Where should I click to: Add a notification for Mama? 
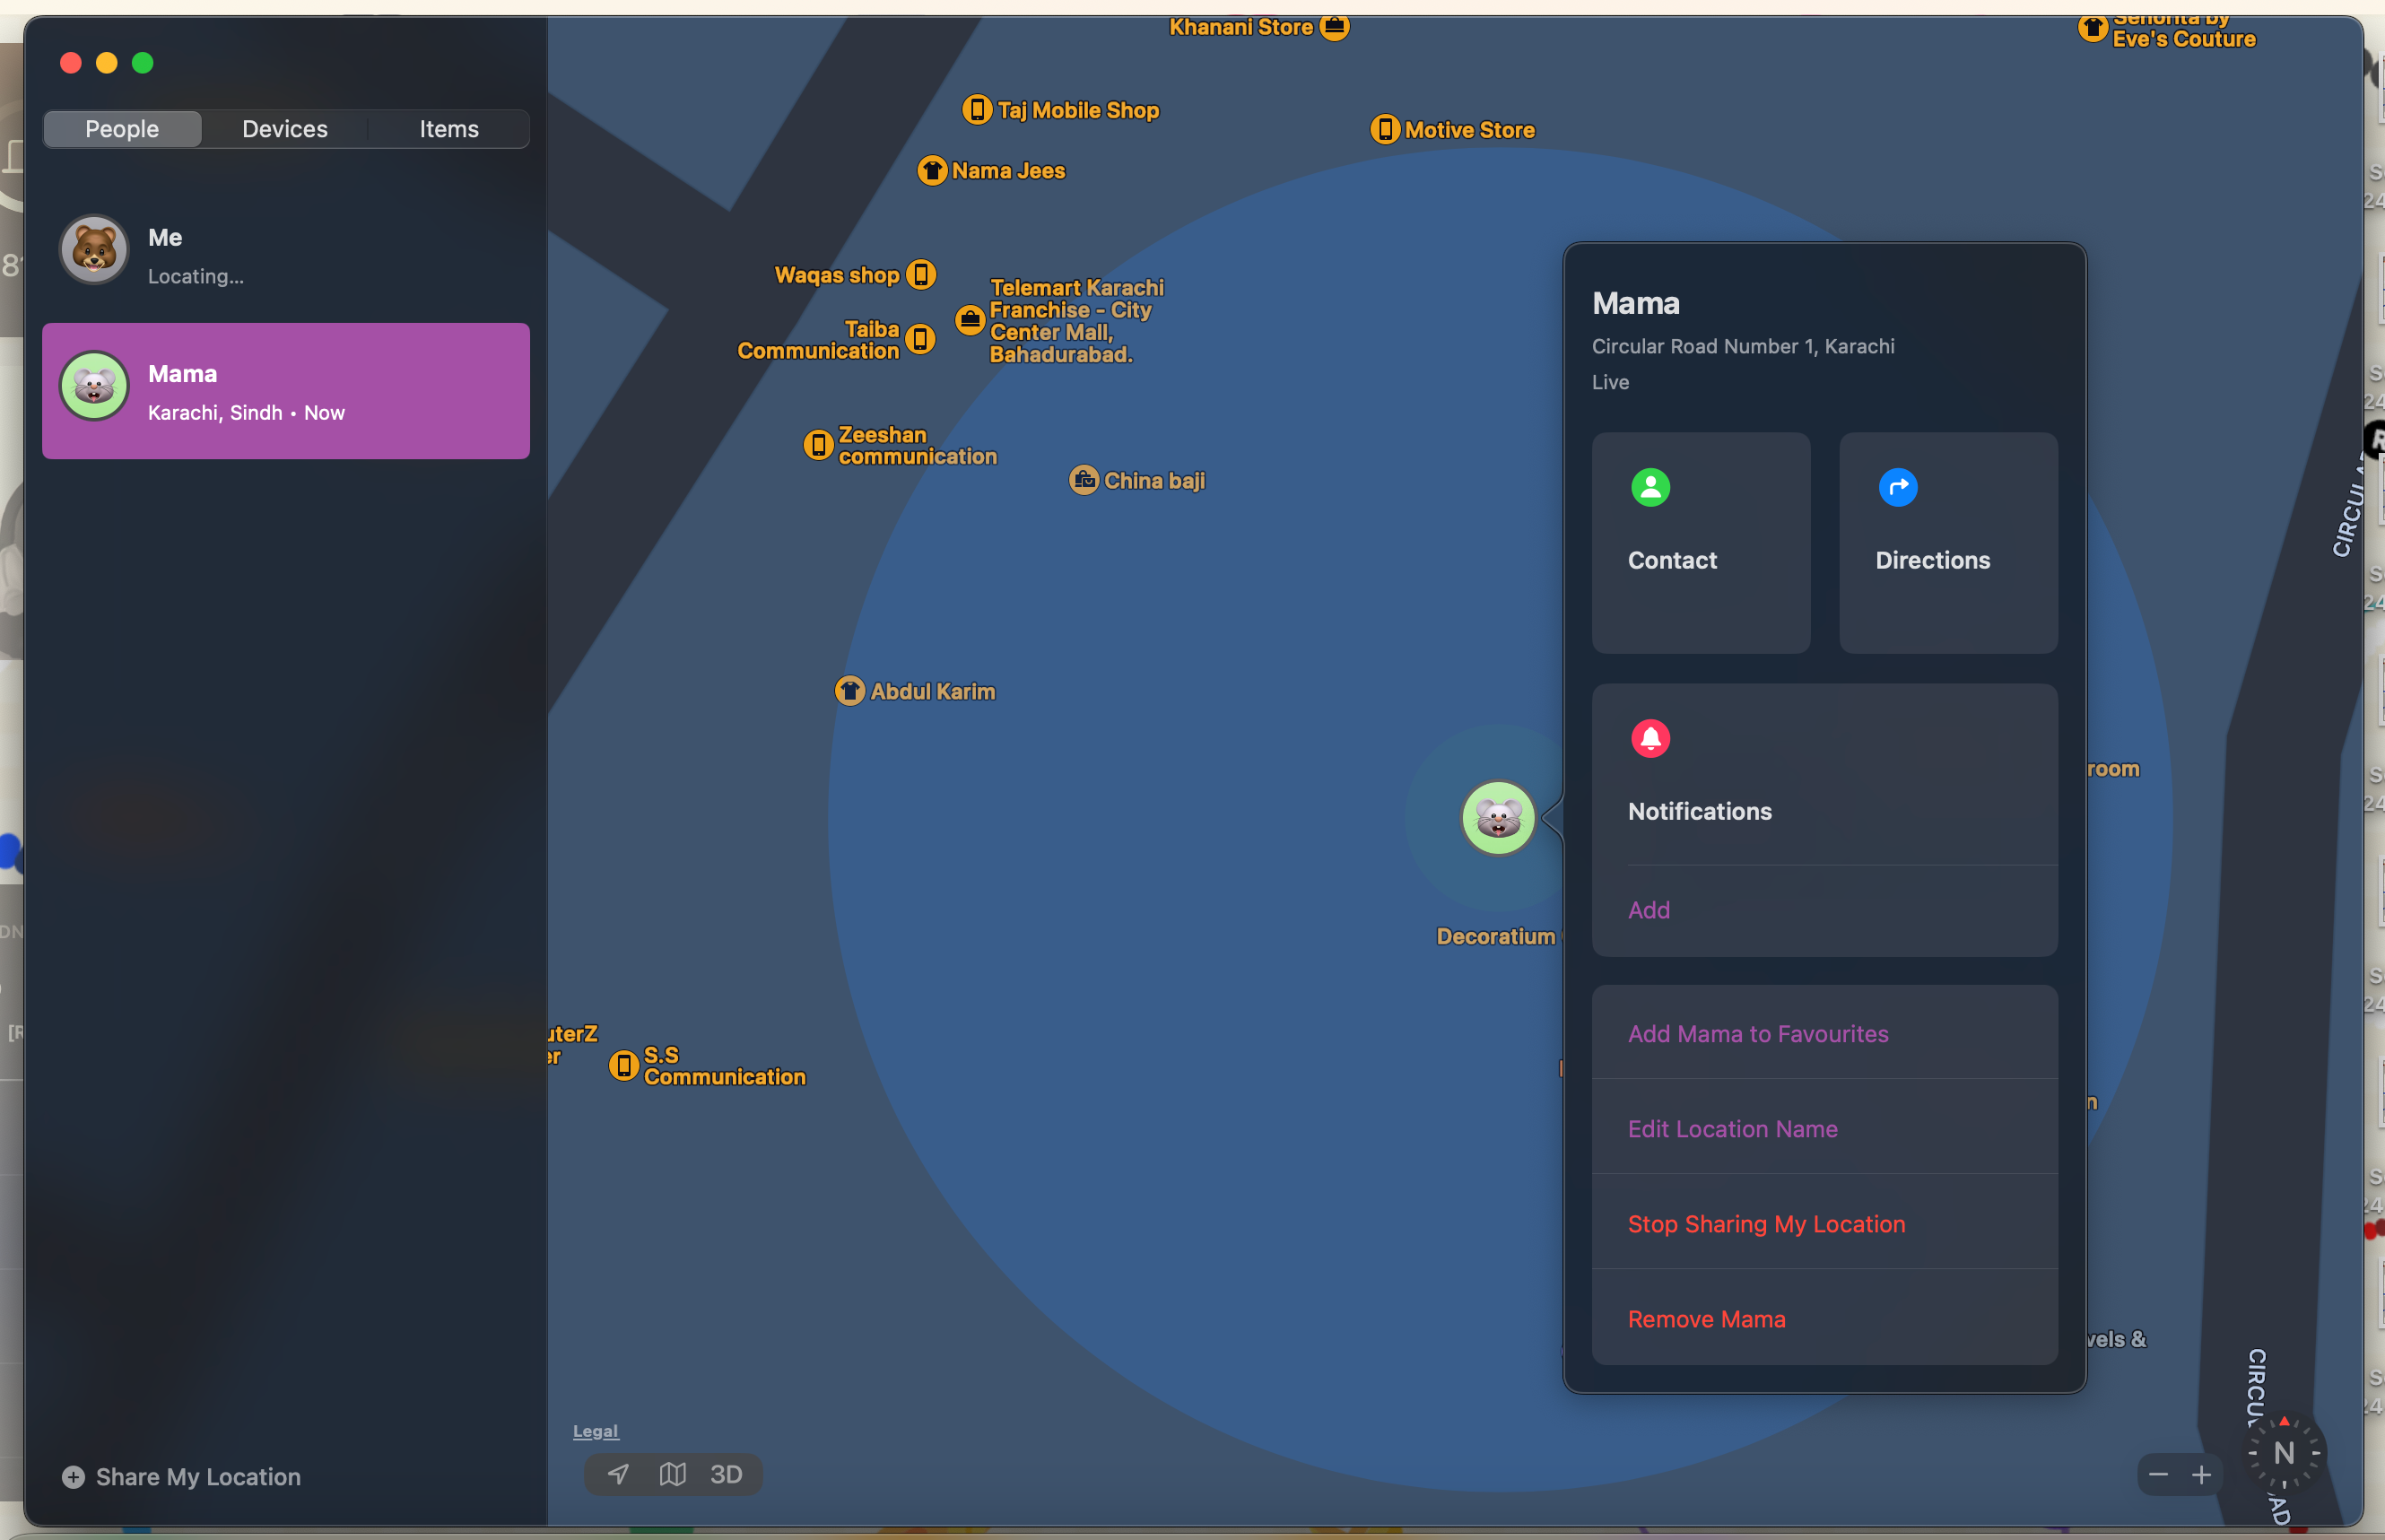pos(1648,910)
